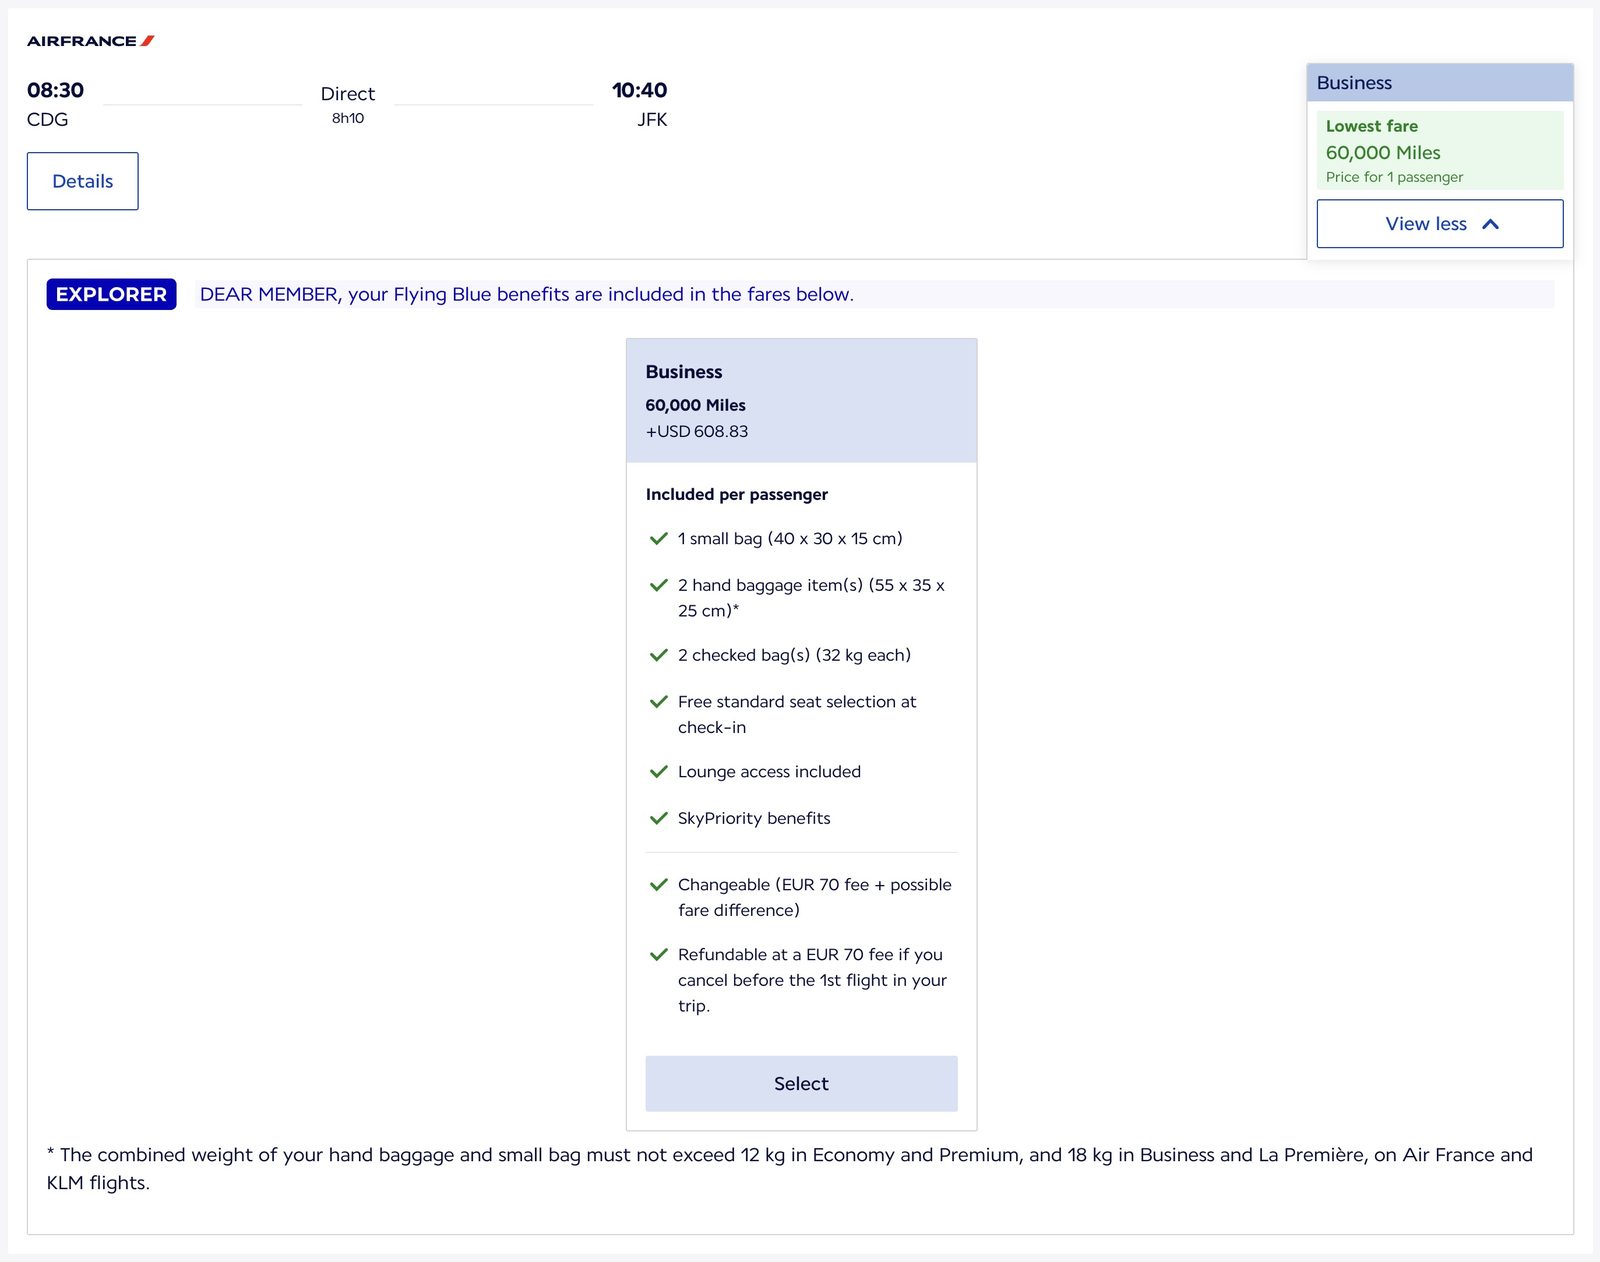Screen dimensions: 1600x1262
Task: Click the 60,000 Miles price in card
Action: pos(695,405)
